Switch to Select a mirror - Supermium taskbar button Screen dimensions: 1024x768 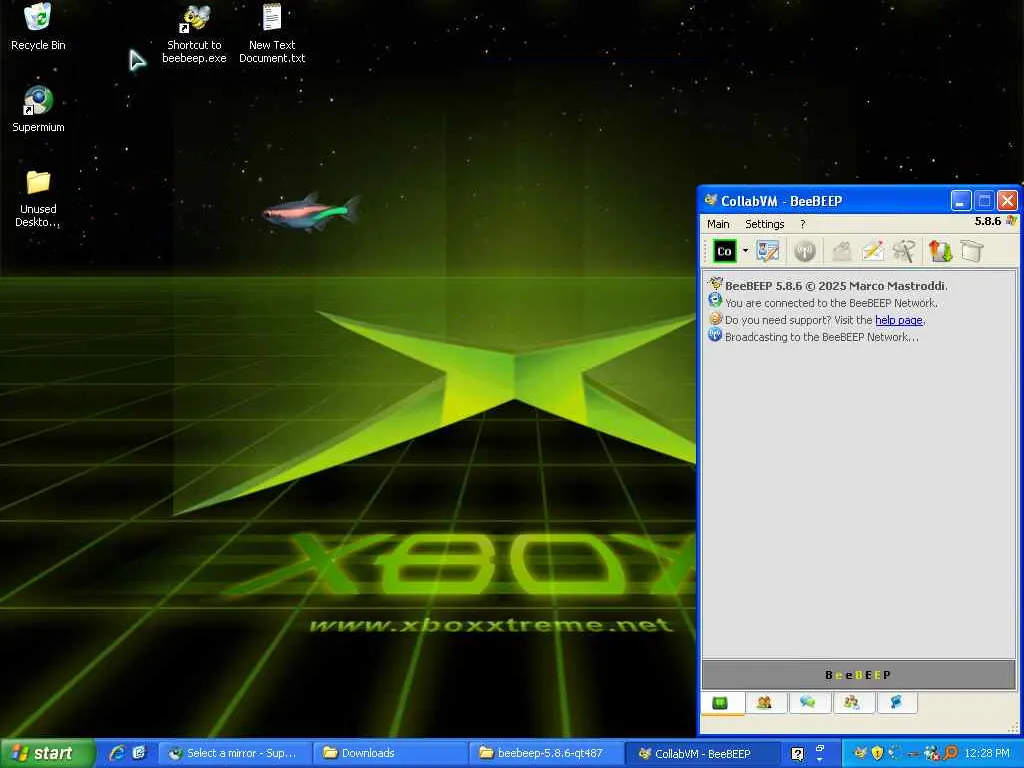(235, 753)
